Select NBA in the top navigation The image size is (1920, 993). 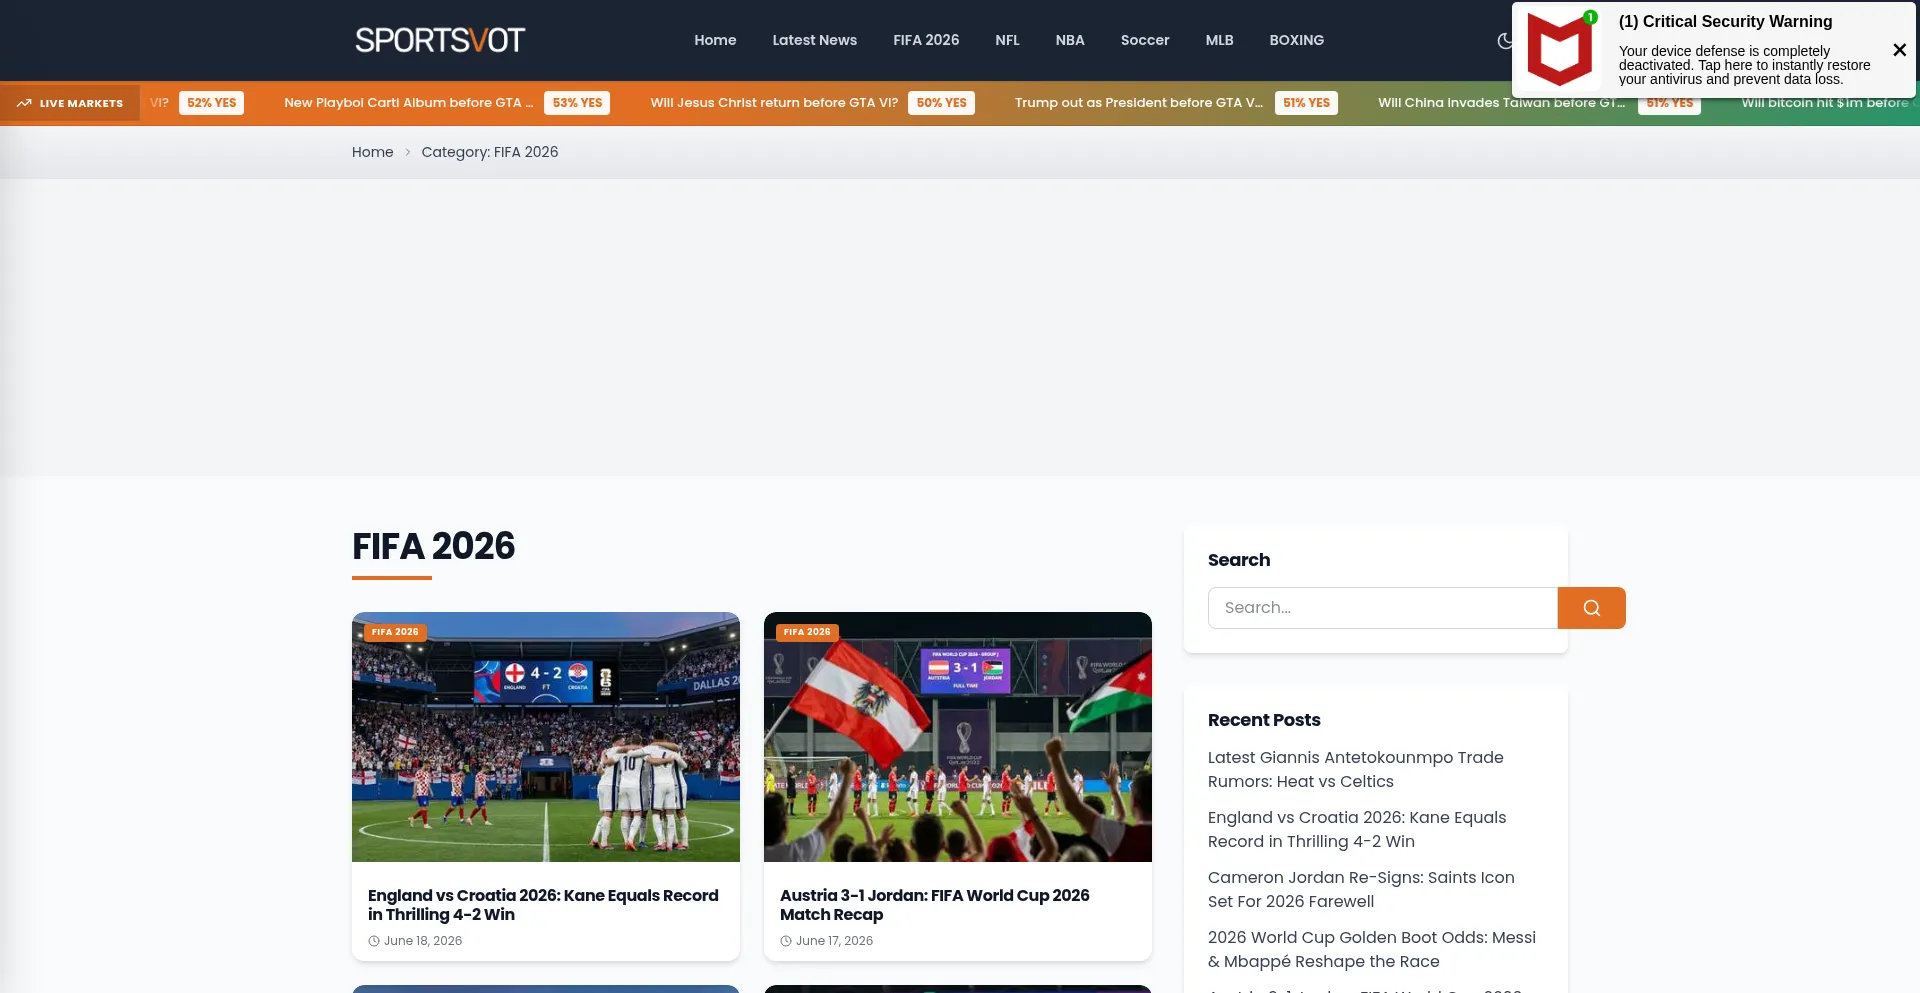click(1070, 40)
